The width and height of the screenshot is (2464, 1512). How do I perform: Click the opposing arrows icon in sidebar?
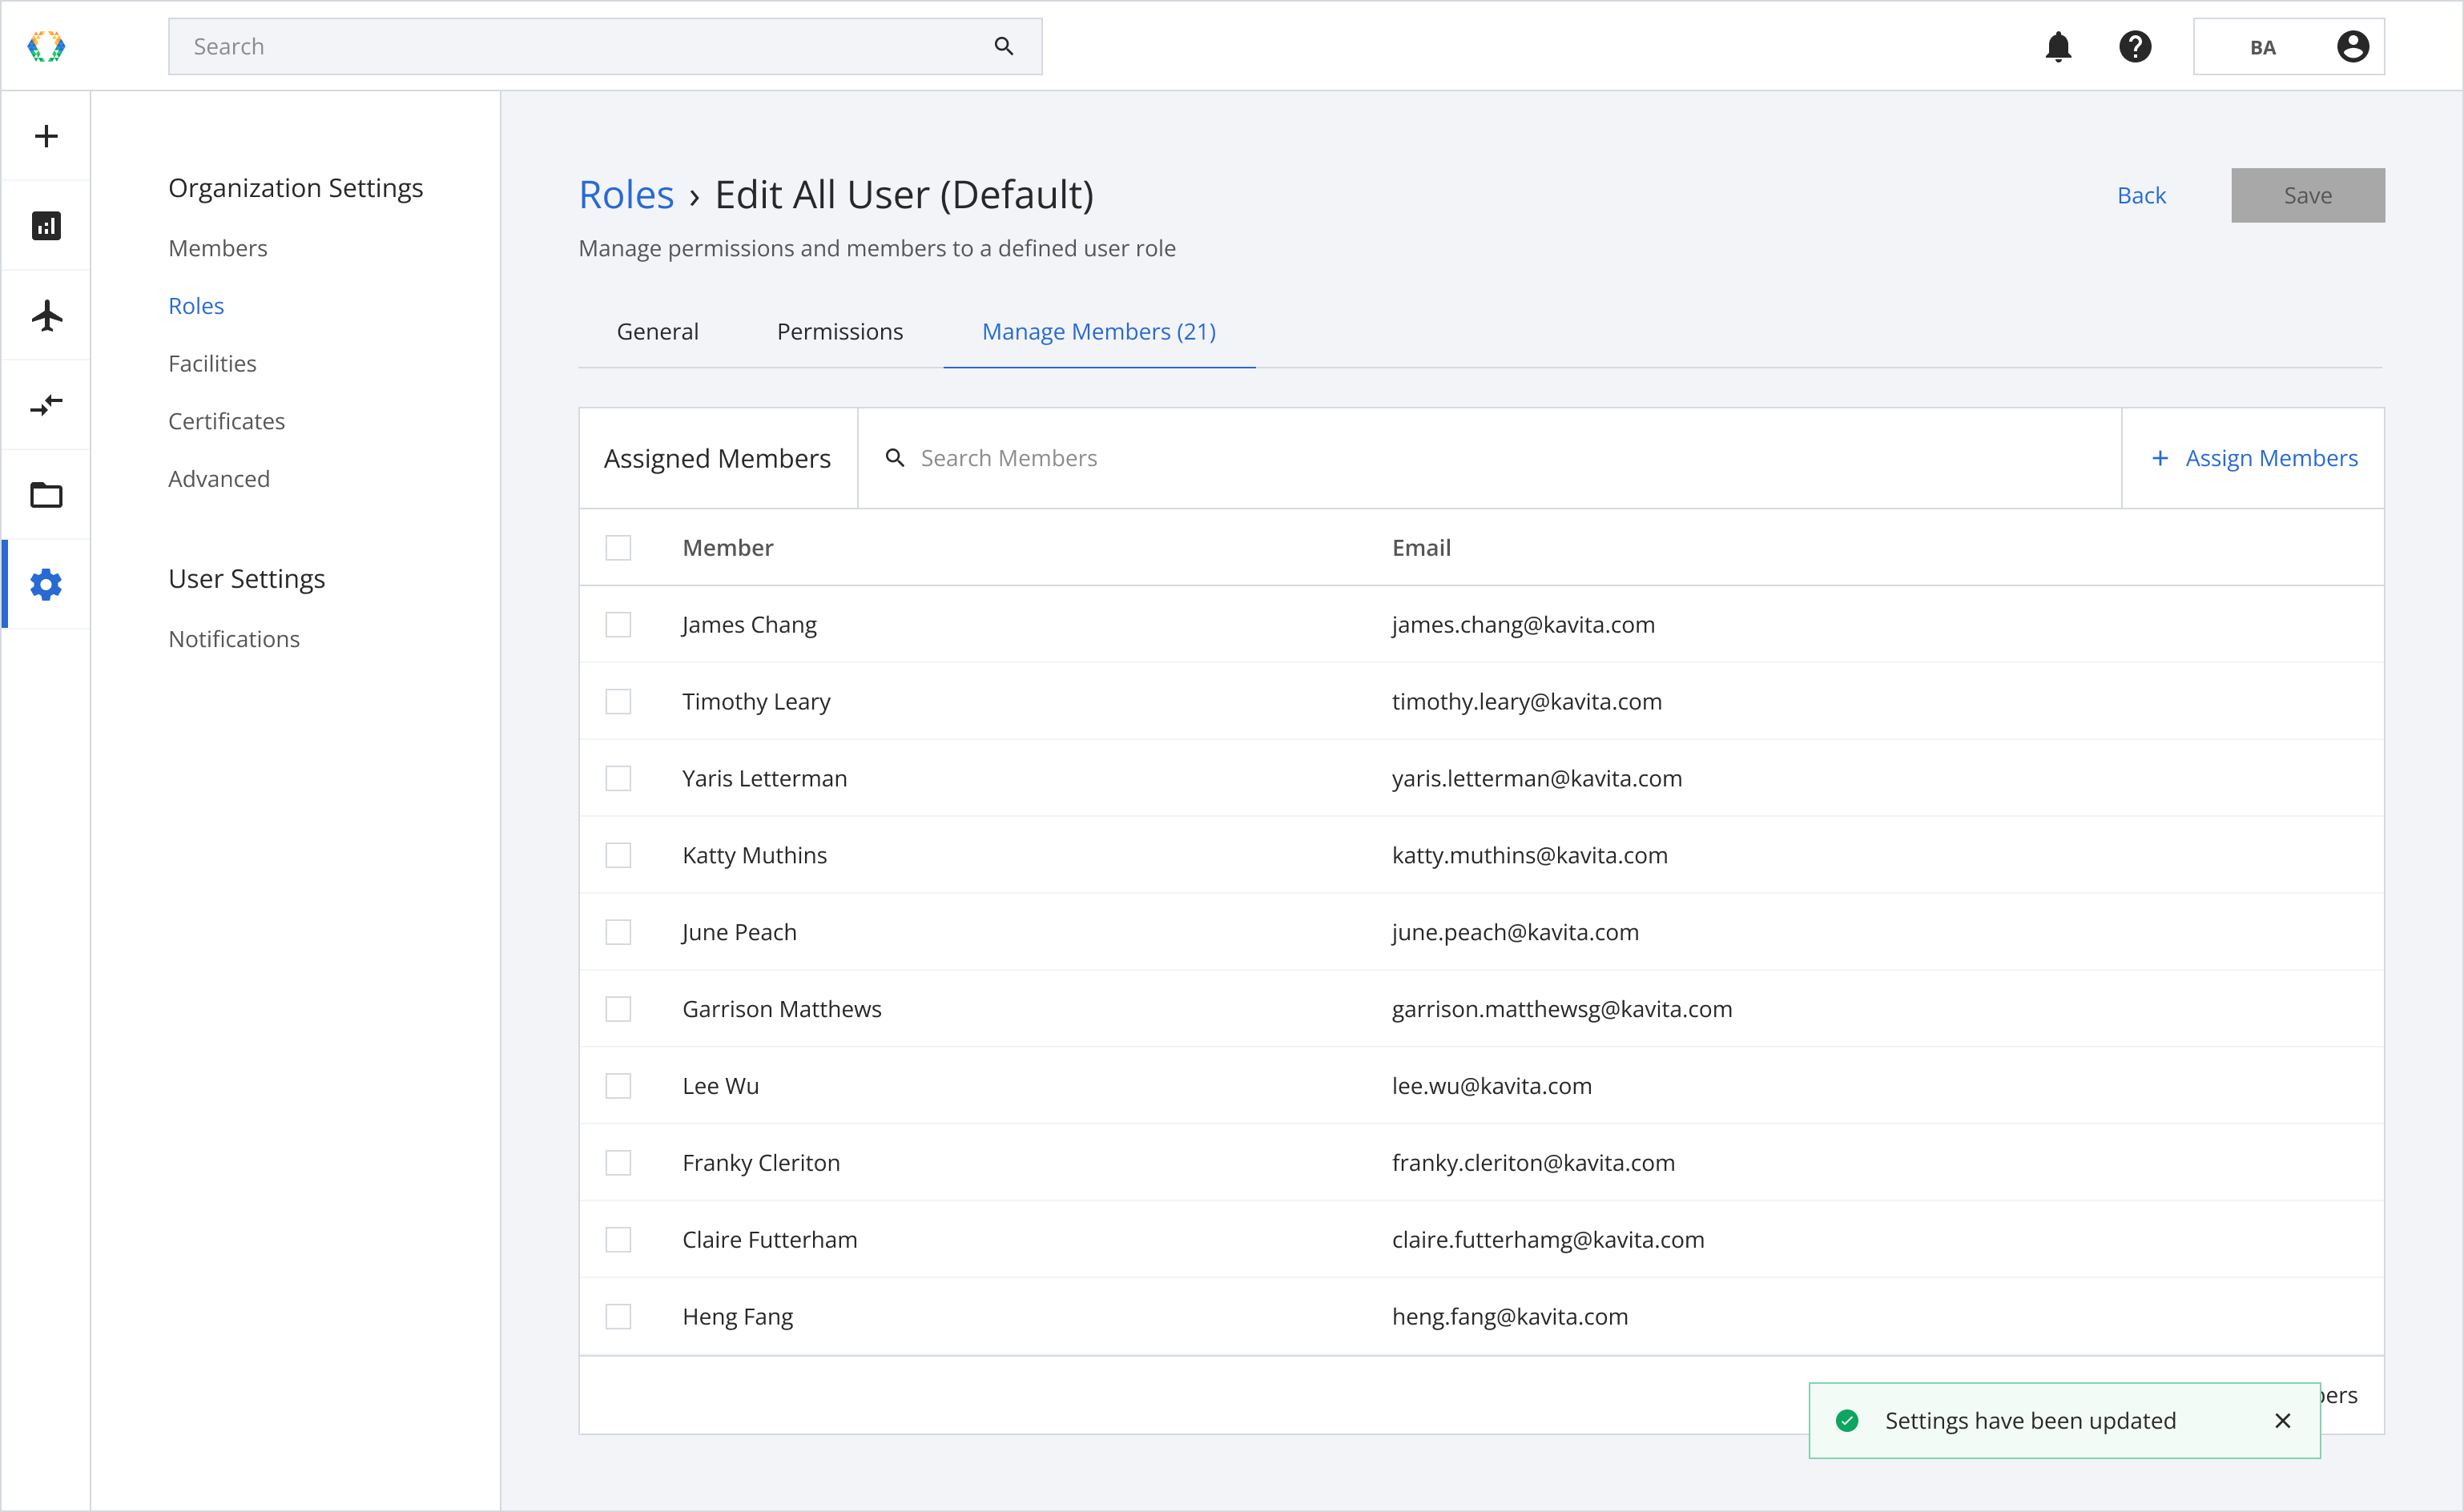click(46, 405)
